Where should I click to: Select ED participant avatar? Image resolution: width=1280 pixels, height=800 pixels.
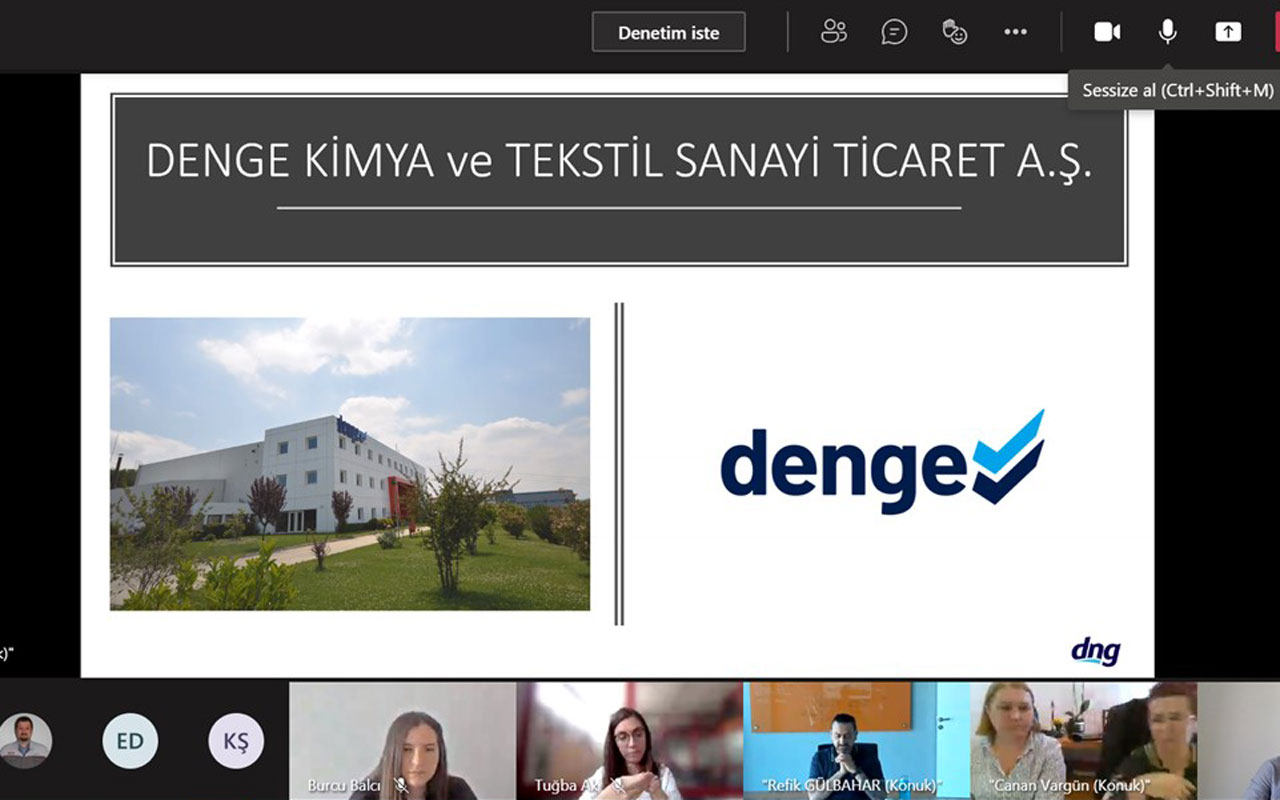coord(130,741)
